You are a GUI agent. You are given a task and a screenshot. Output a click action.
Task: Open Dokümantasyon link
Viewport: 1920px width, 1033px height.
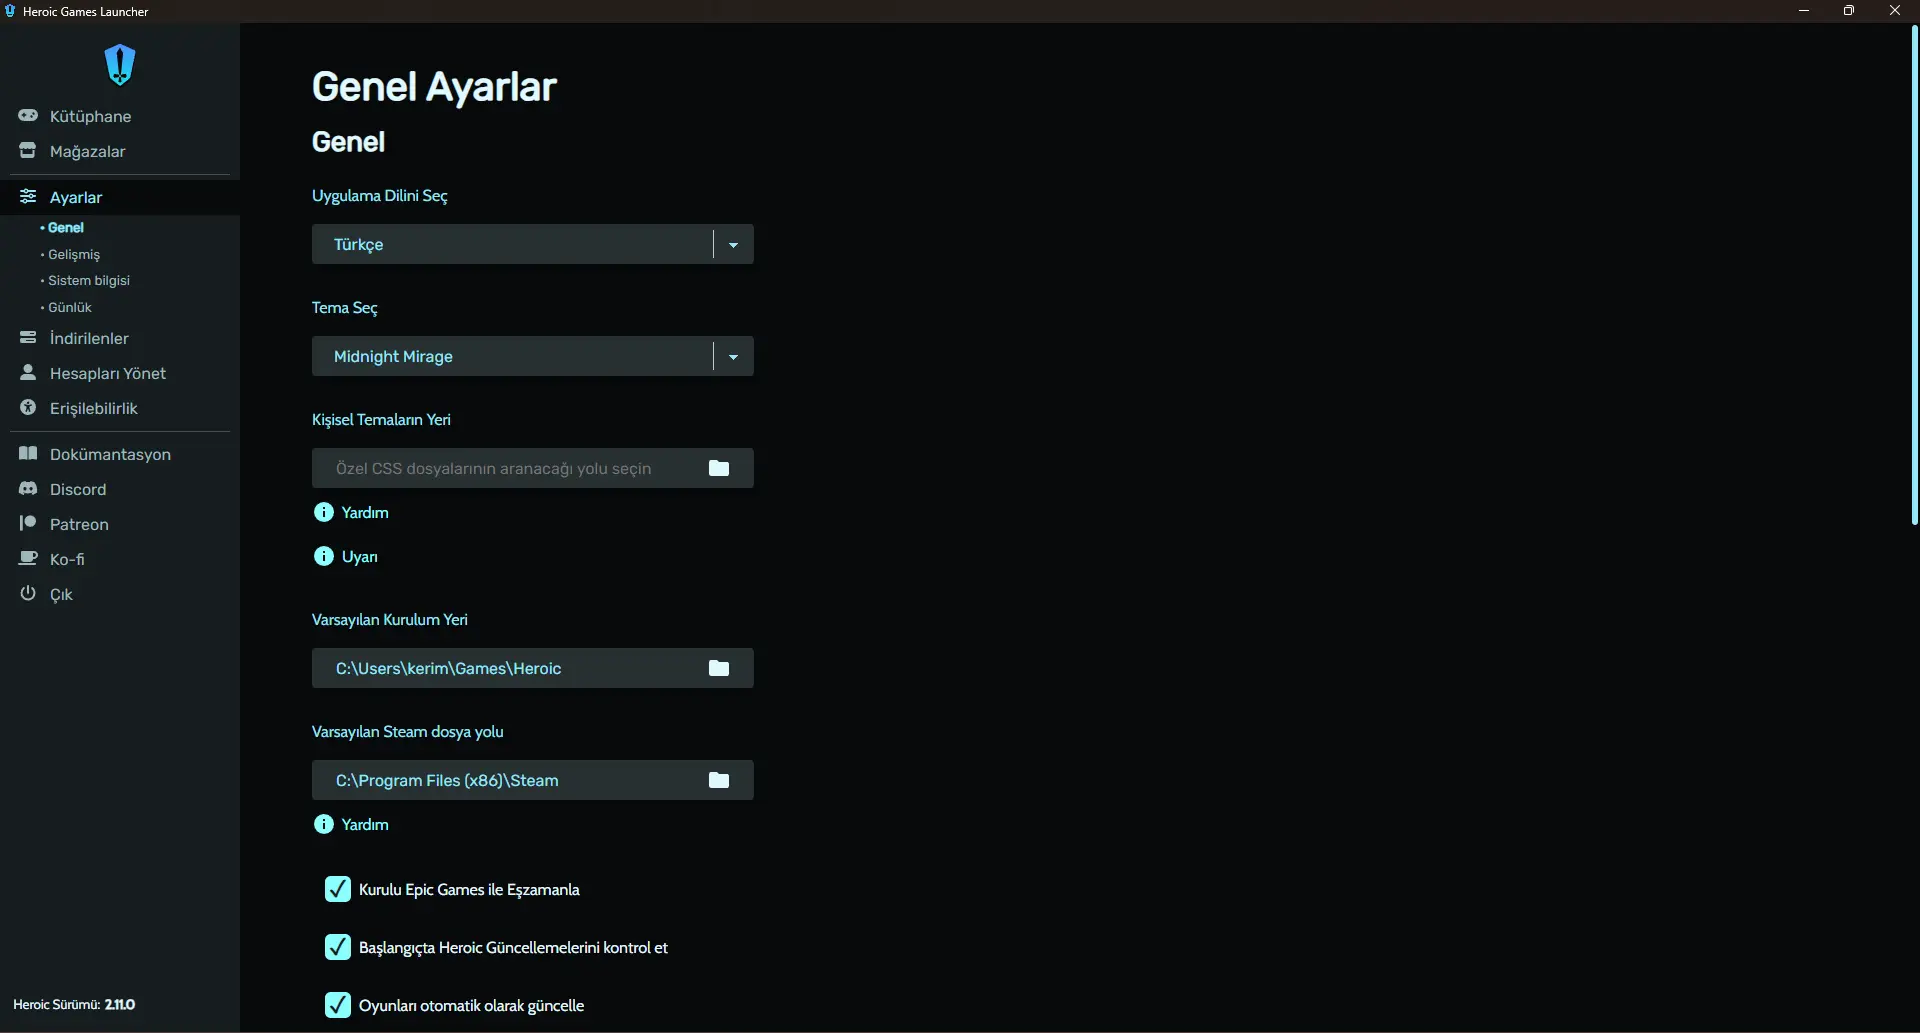[x=120, y=454]
